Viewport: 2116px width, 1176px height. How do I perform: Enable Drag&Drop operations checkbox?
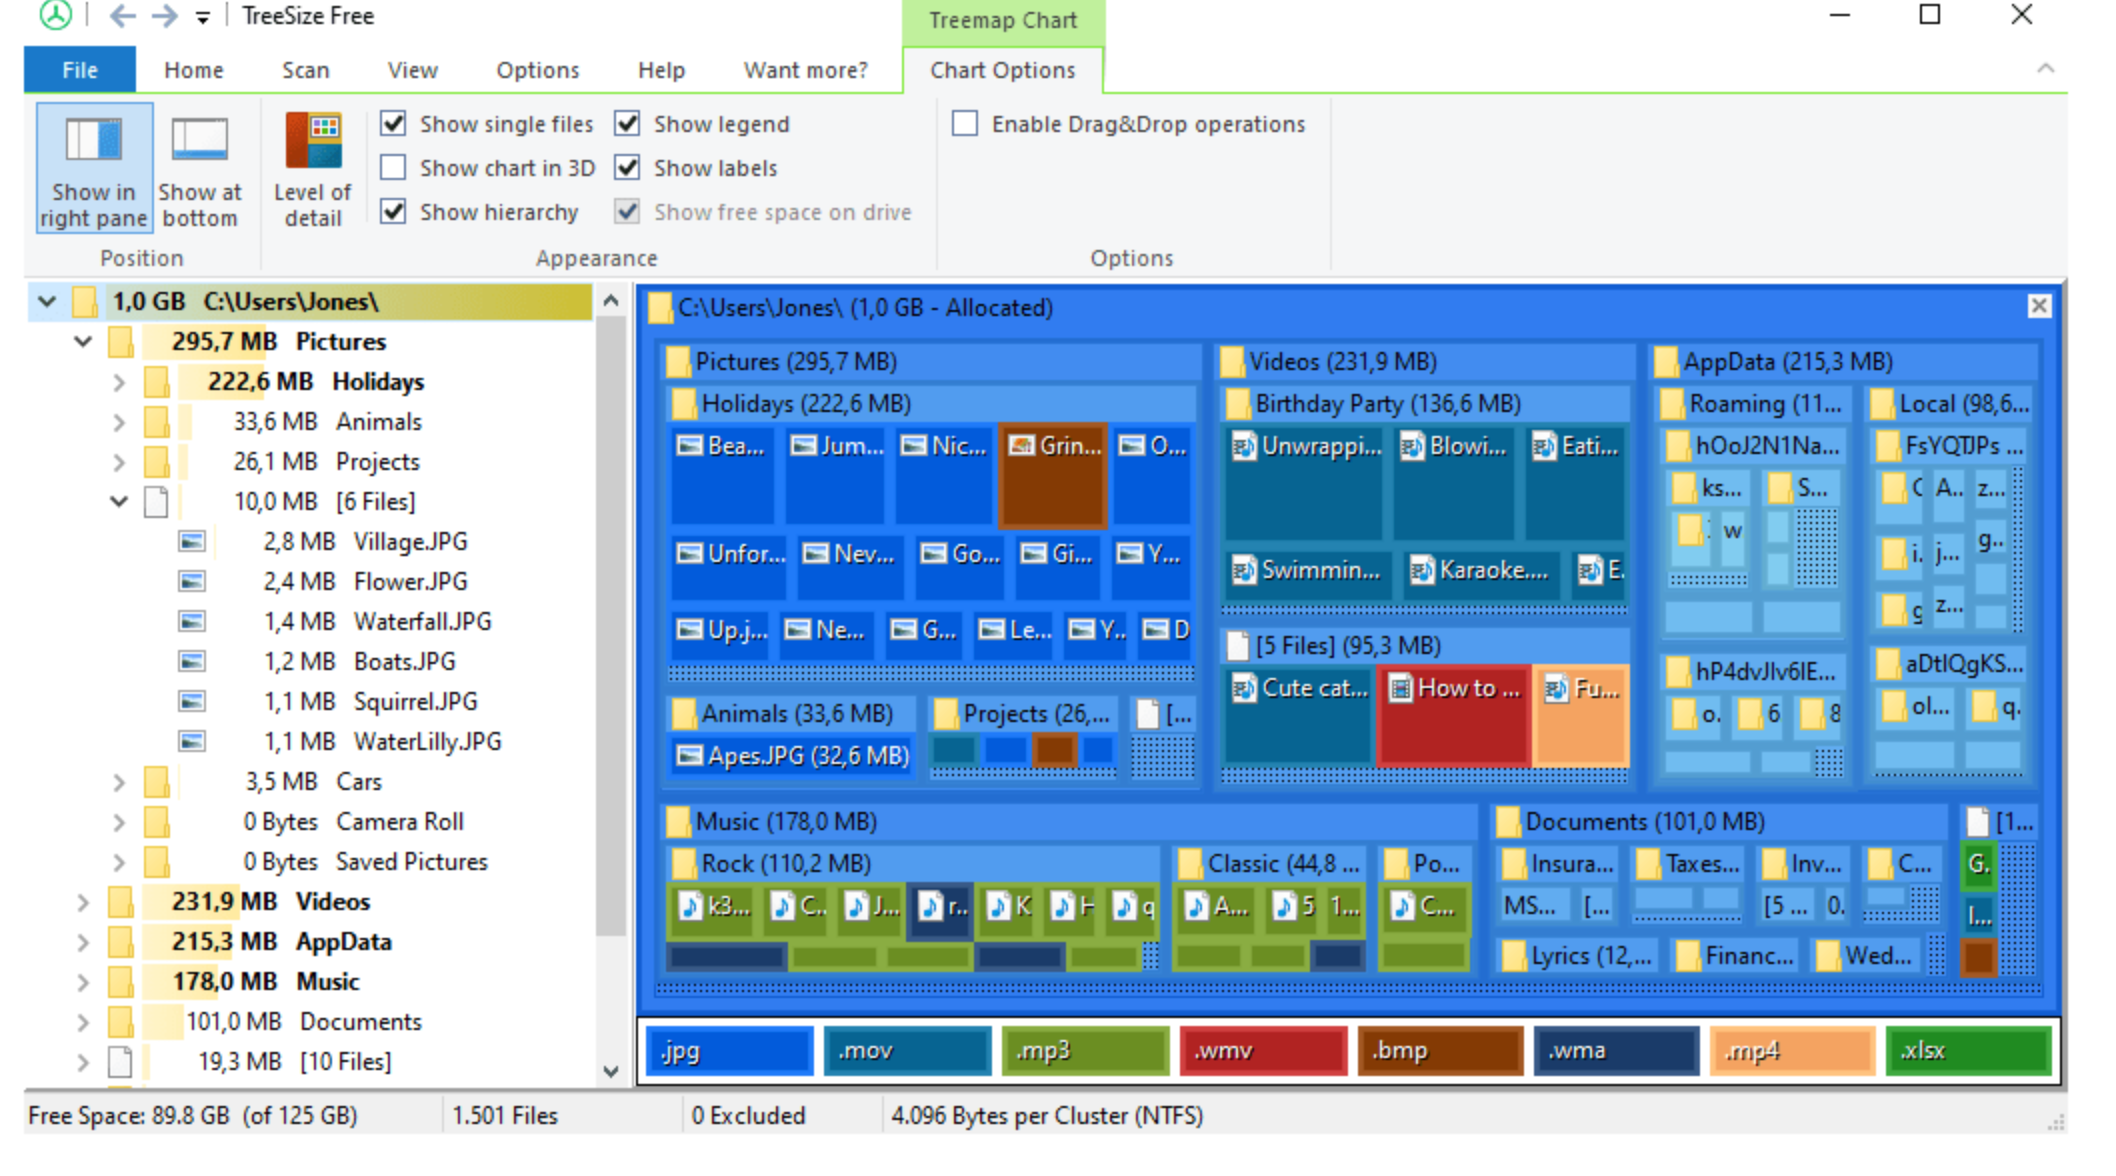coord(965,124)
